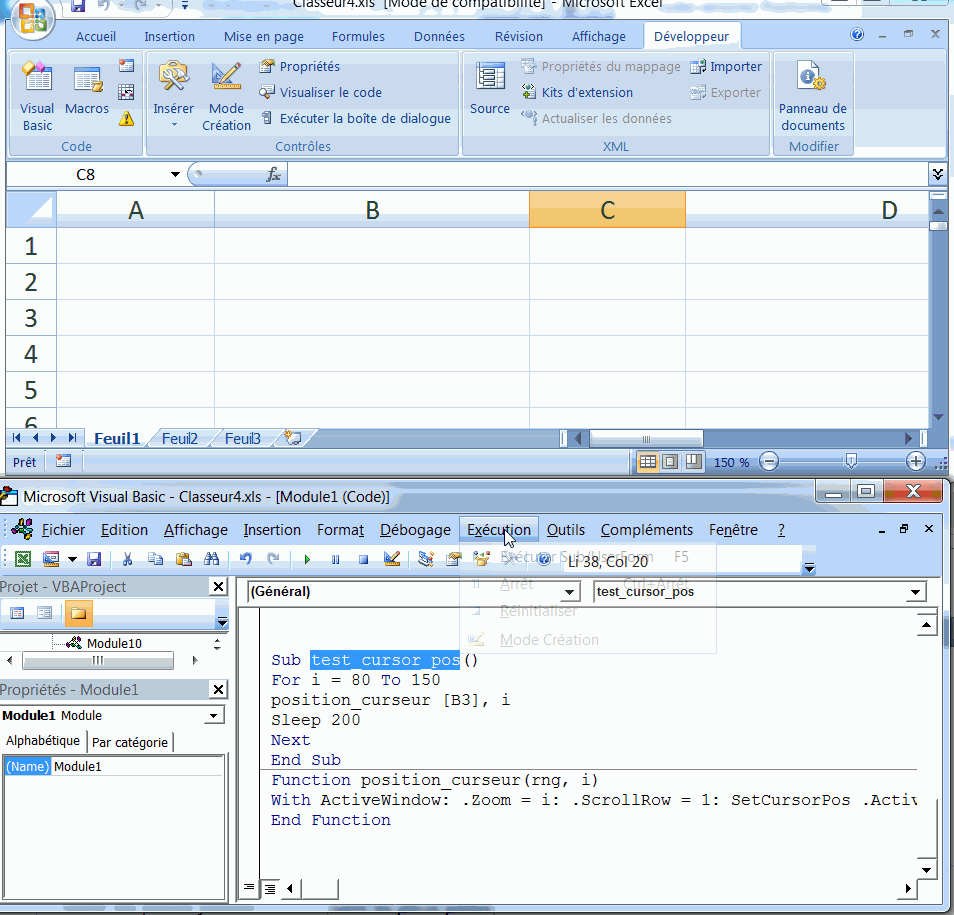
Task: Click zoom in plus button
Action: 915,462
